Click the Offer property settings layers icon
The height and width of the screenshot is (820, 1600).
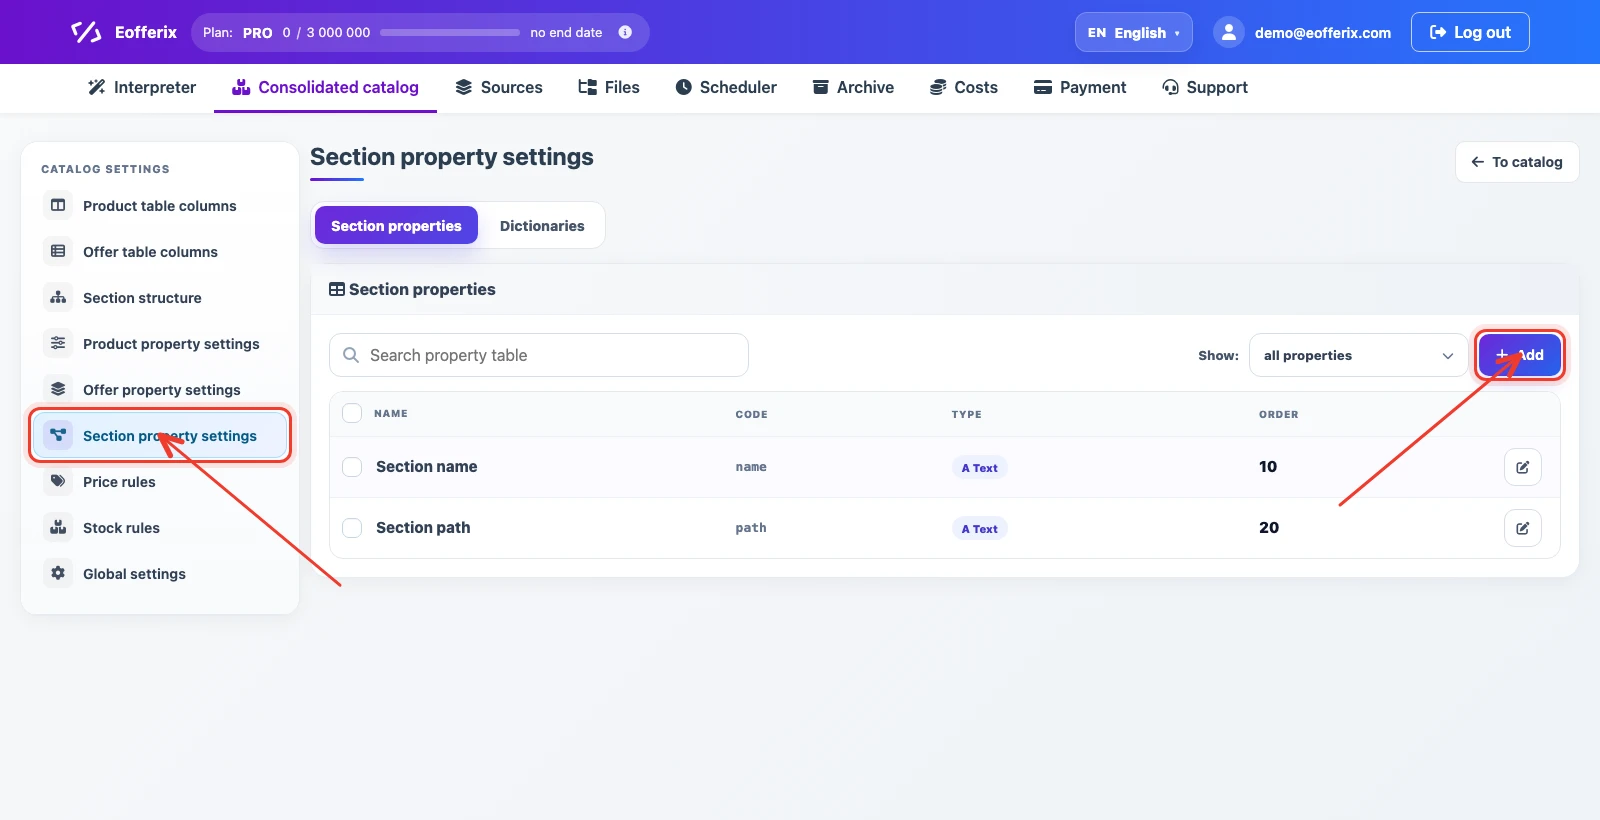tap(58, 389)
